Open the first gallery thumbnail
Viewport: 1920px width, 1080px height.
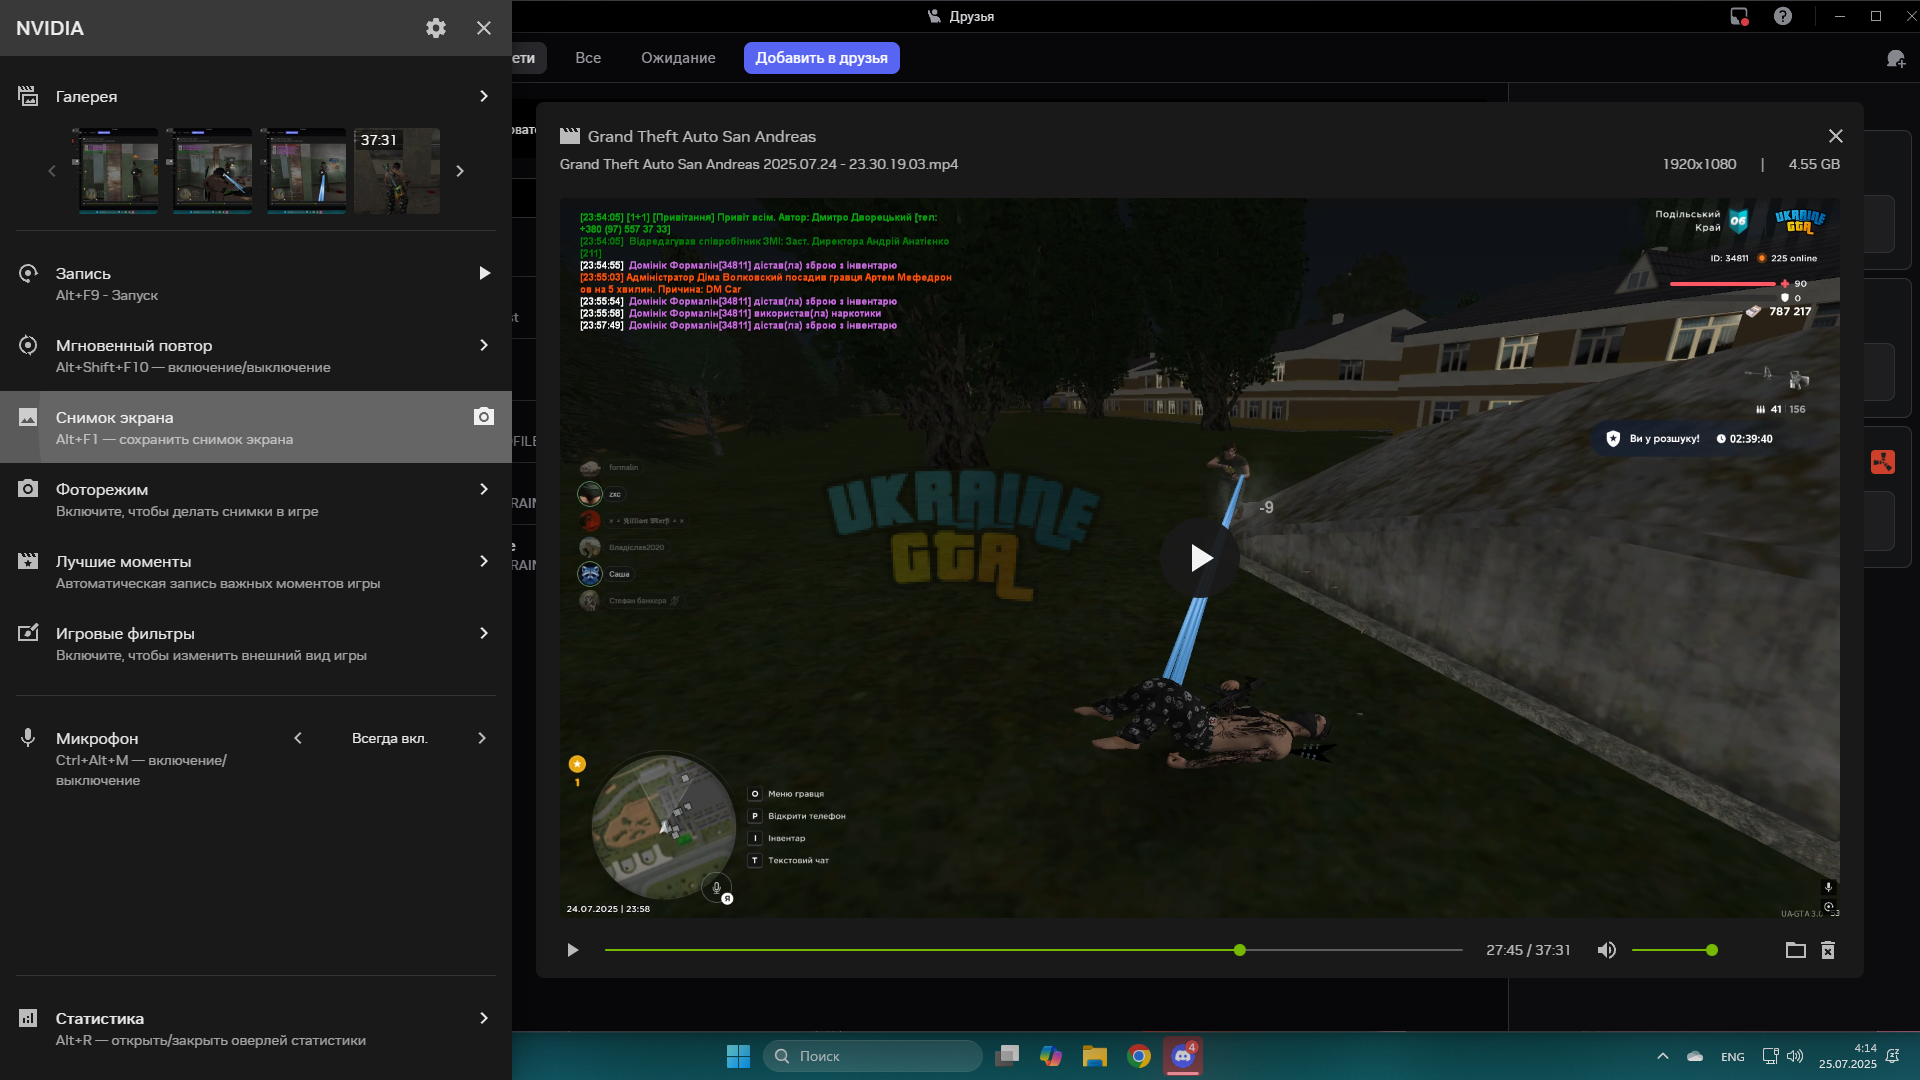pyautogui.click(x=119, y=171)
